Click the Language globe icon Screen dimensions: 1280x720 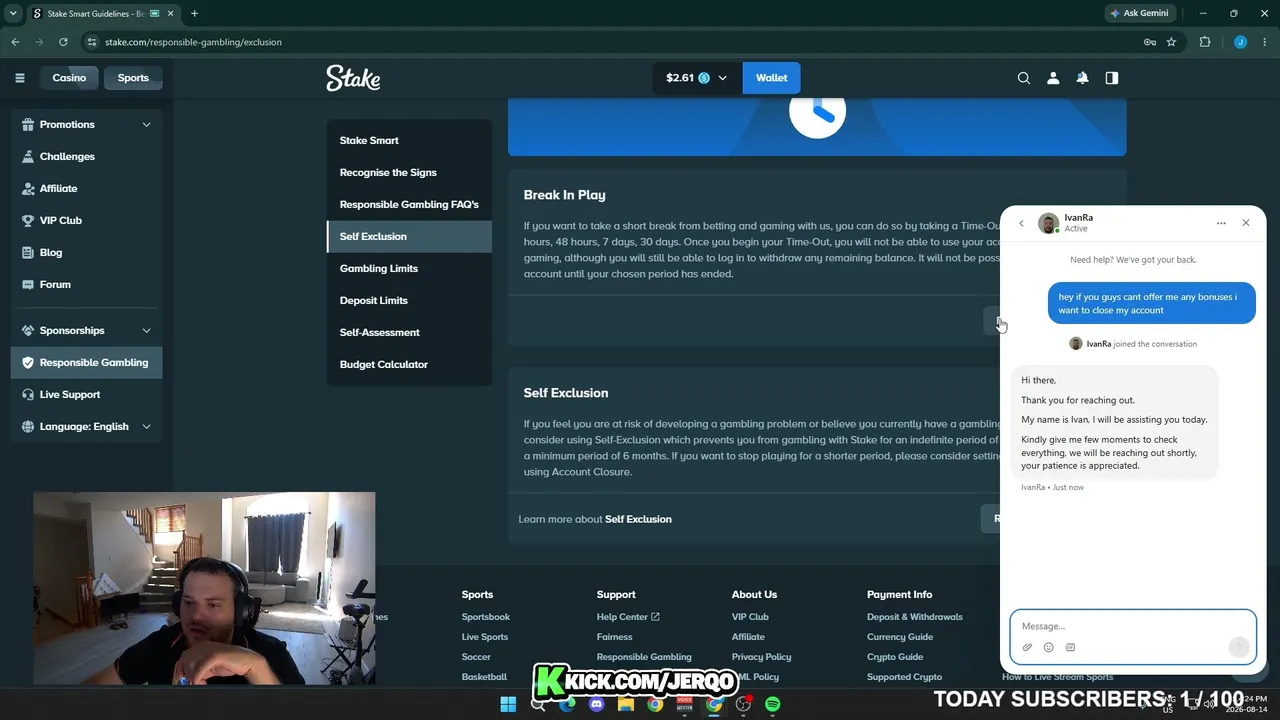pyautogui.click(x=27, y=426)
